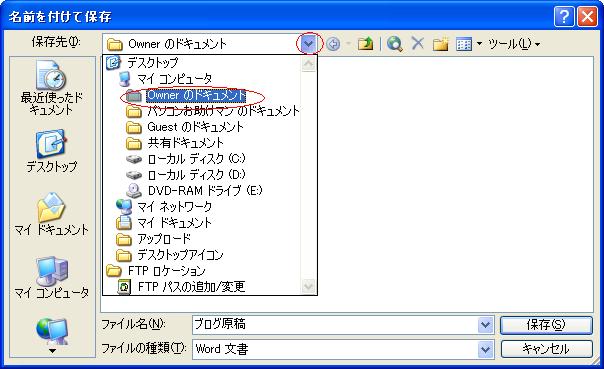Open the Save in location dropdown arrow
This screenshot has width=604, height=369.
coord(308,44)
